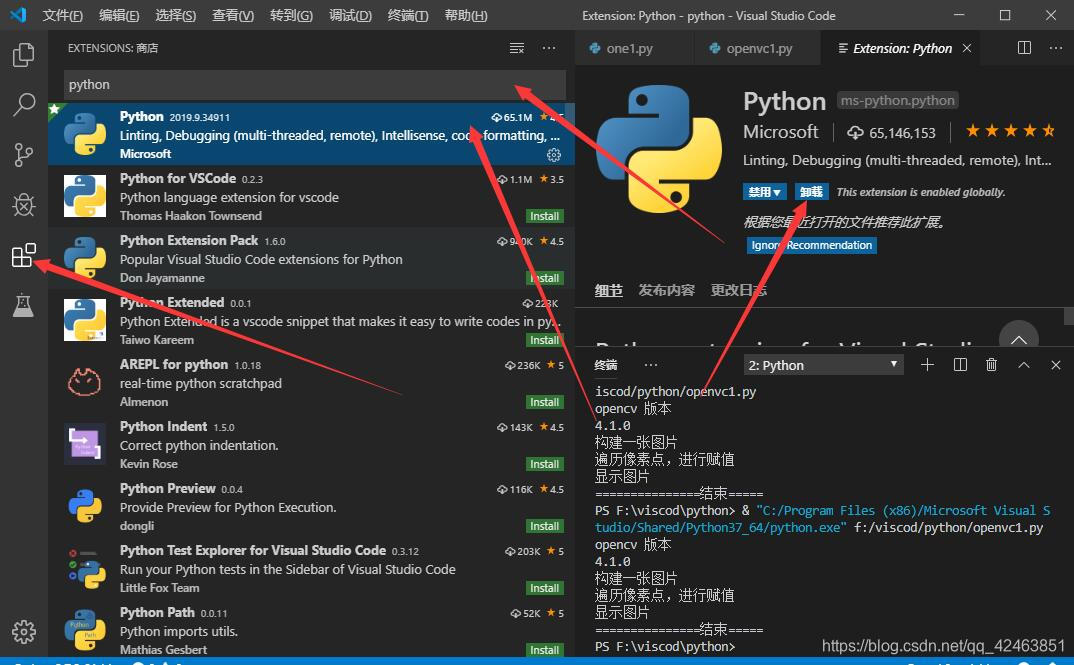Install Python for VSCode extension

coord(545,216)
